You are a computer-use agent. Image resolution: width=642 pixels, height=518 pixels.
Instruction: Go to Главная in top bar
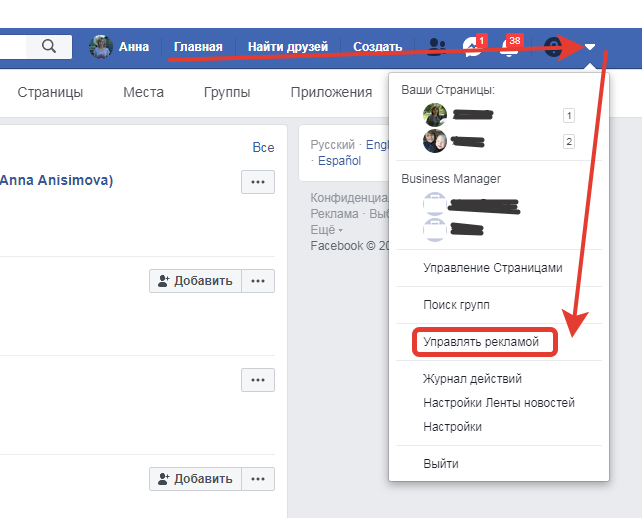pyautogui.click(x=198, y=47)
